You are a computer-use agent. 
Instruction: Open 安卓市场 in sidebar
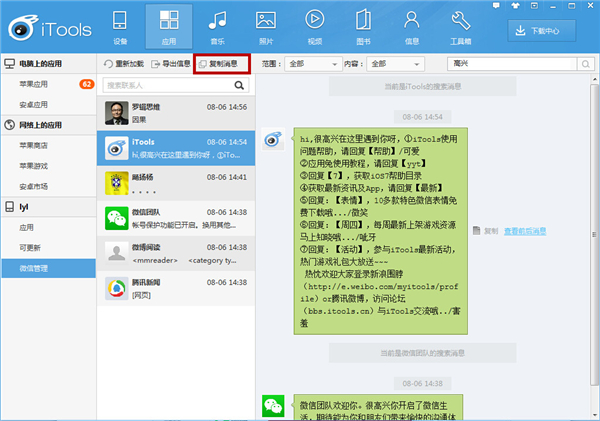pos(34,186)
